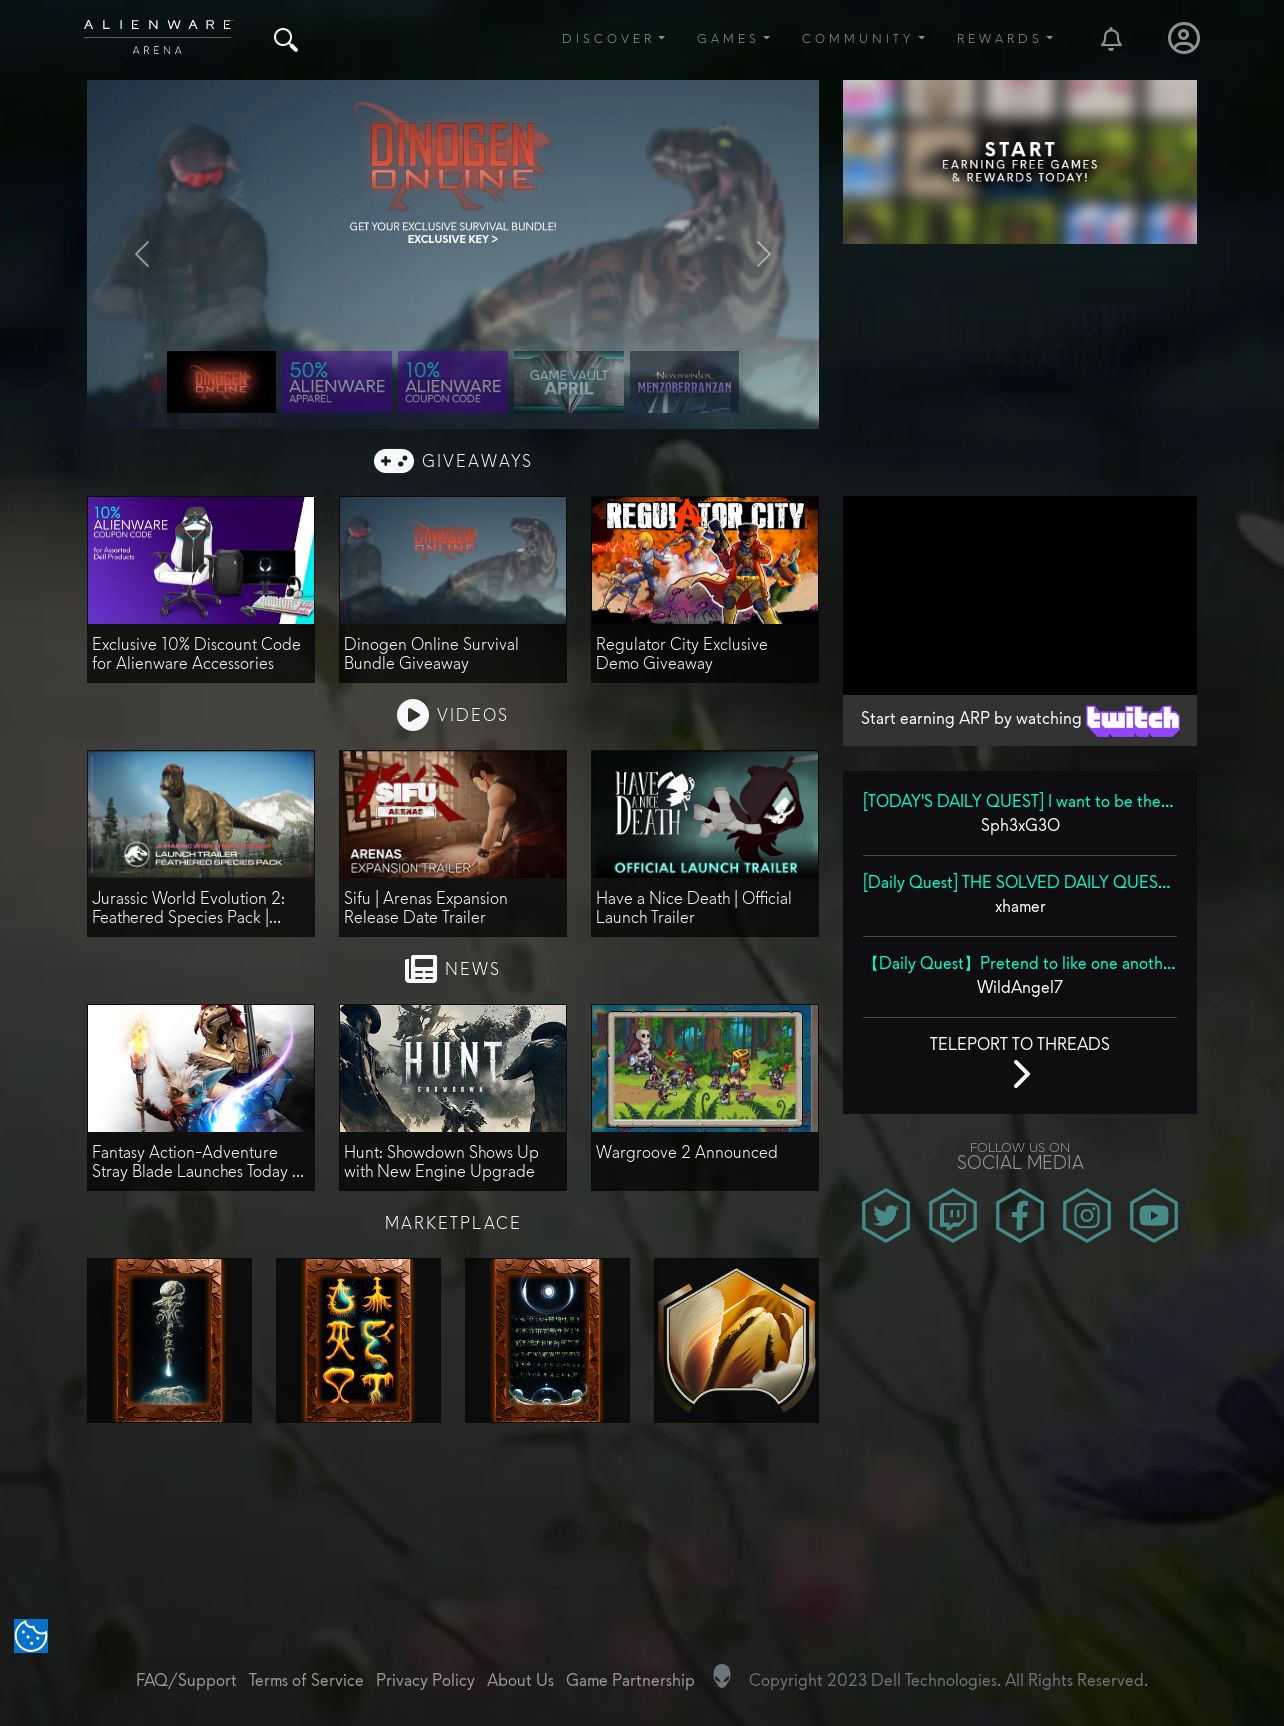The width and height of the screenshot is (1284, 1726).
Task: Play Have a Nice Death launch trailer
Action: coord(705,844)
